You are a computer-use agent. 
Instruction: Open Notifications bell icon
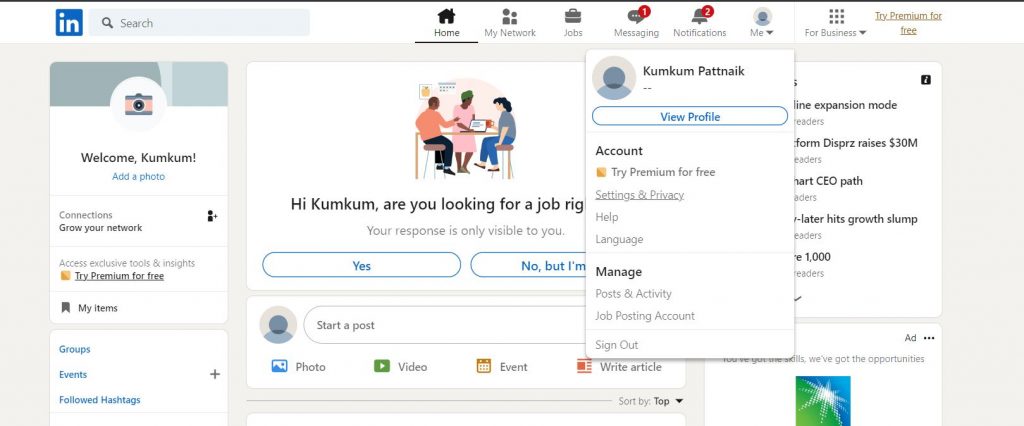point(699,16)
